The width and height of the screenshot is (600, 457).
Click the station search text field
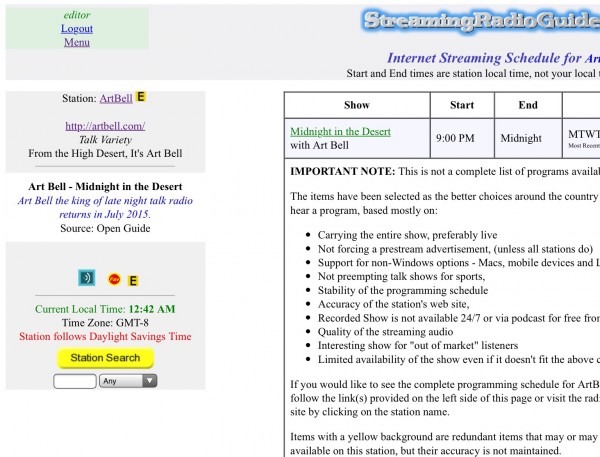click(x=75, y=381)
